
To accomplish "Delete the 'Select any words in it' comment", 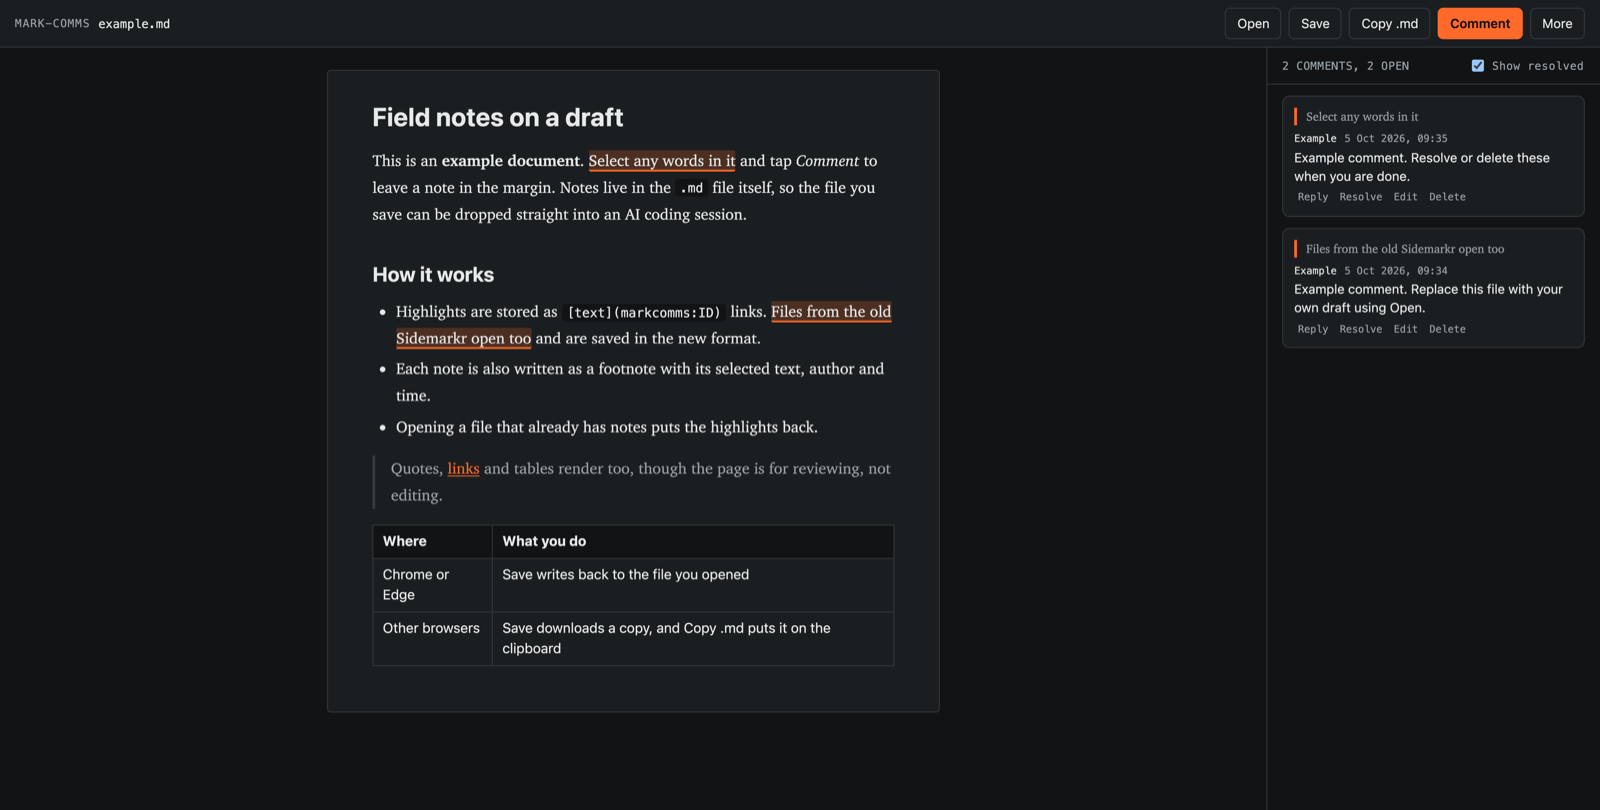I will [1447, 197].
